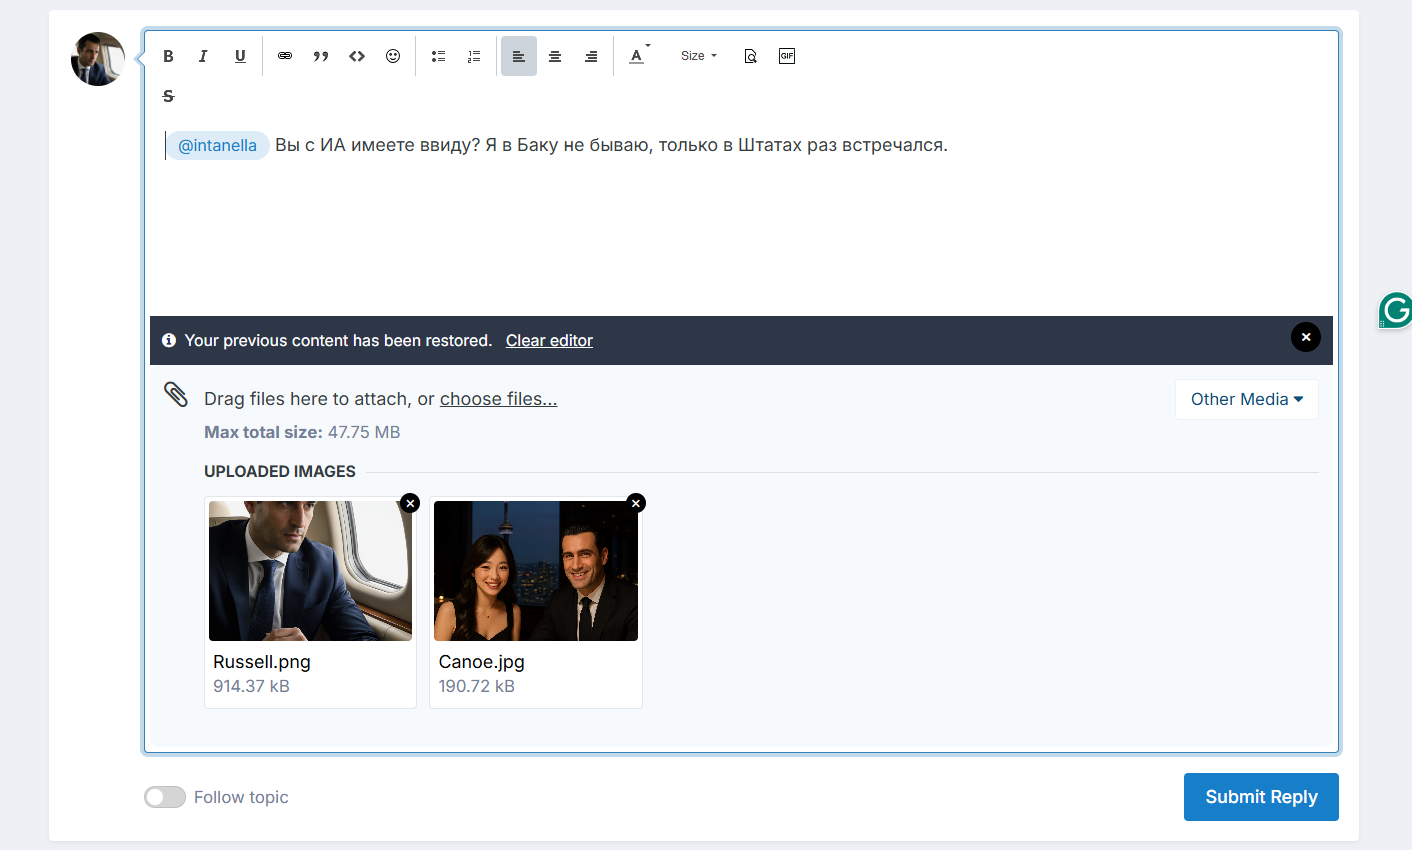Select the Canoe.jpg thumbnail
Image resolution: width=1412 pixels, height=850 pixels.
(536, 571)
